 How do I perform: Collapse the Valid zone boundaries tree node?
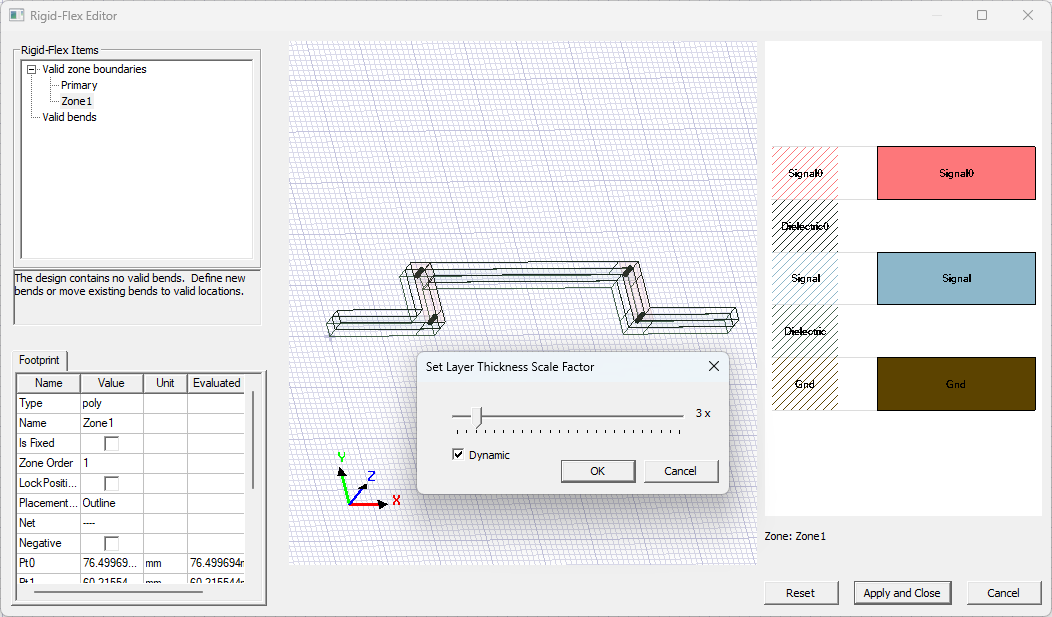pos(33,69)
